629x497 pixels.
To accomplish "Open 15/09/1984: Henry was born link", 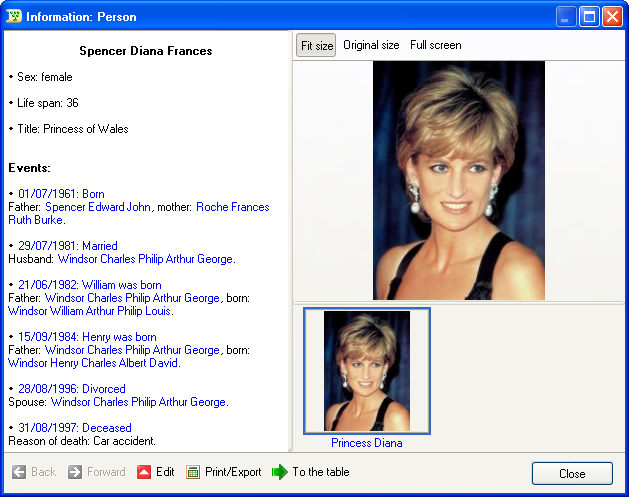I will coord(87,337).
